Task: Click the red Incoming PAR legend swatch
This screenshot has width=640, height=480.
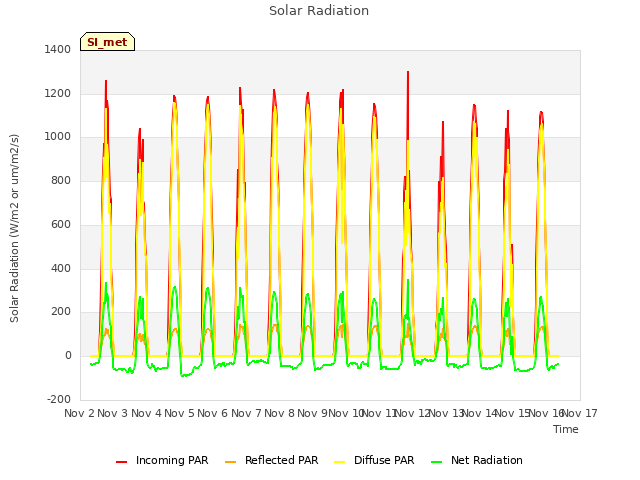Action: coord(121,462)
